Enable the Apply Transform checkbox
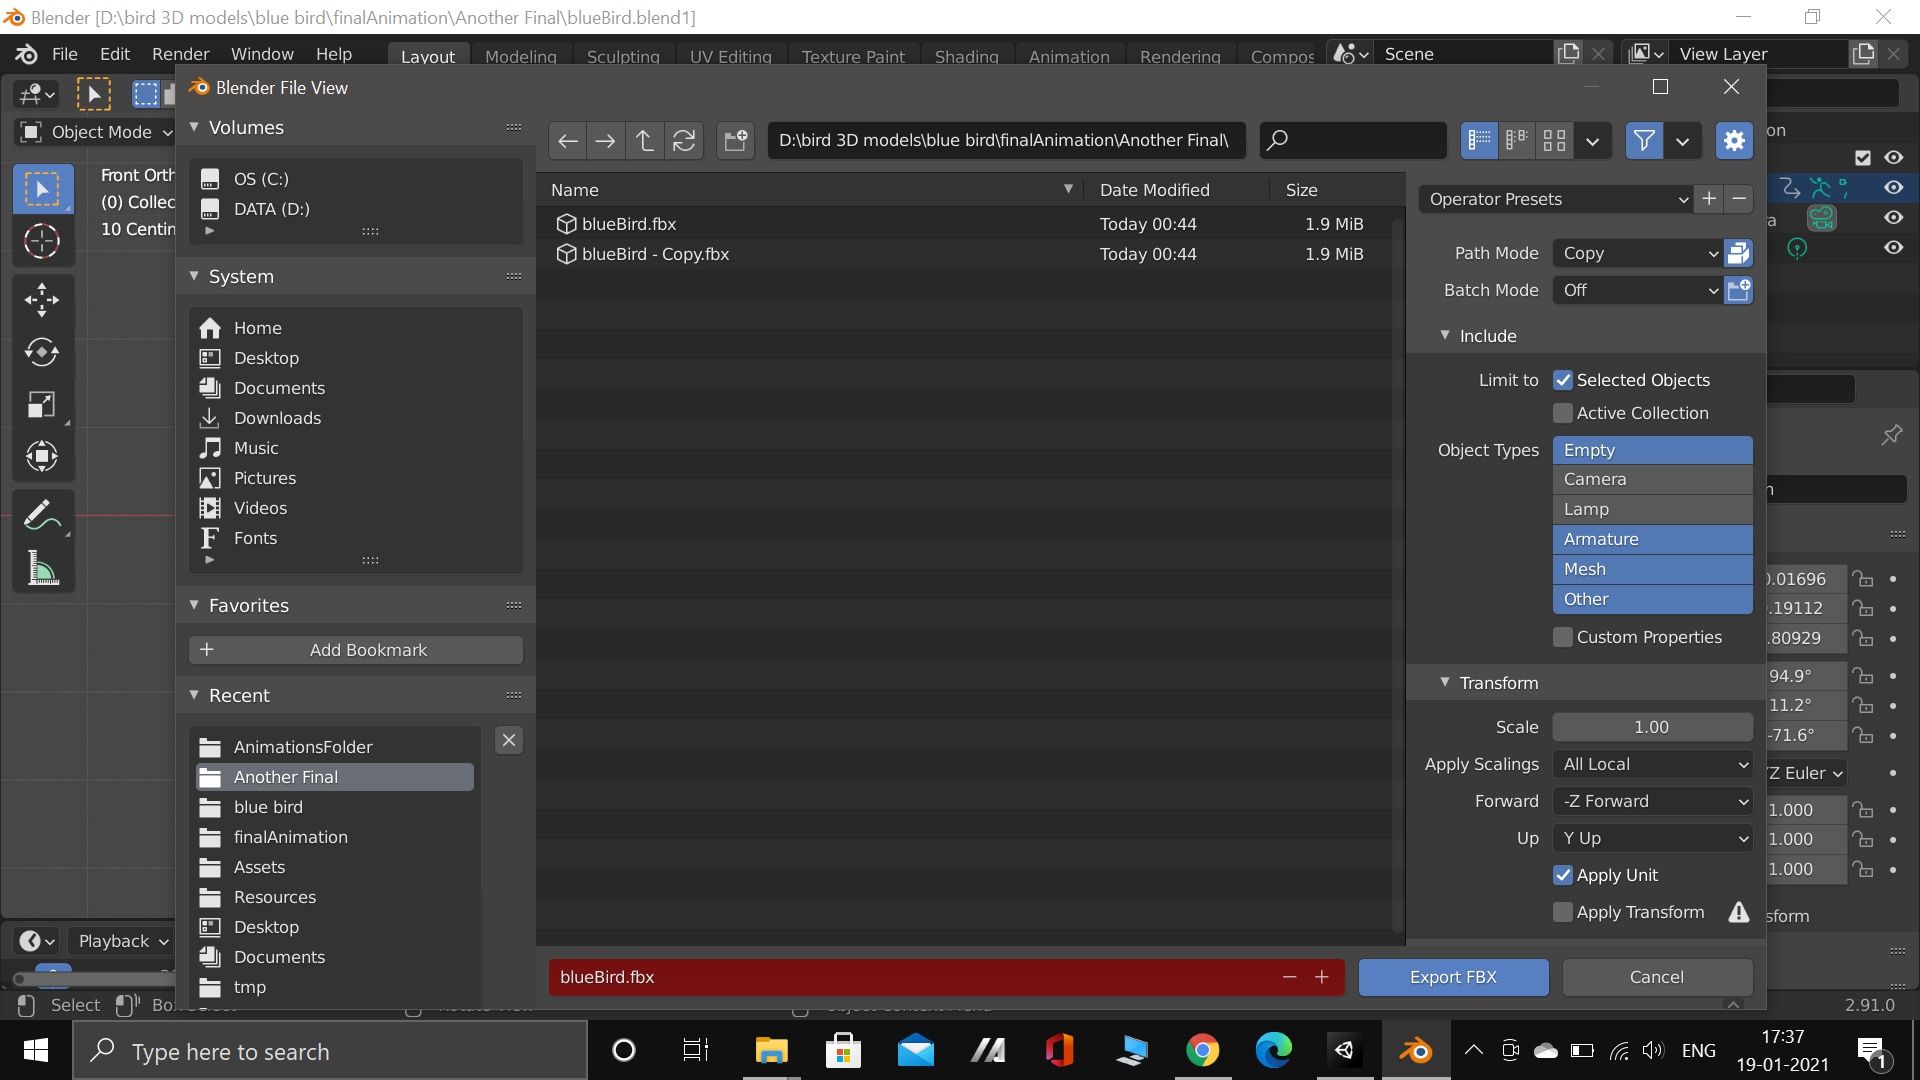Screen dimensions: 1920x1080 point(1563,912)
